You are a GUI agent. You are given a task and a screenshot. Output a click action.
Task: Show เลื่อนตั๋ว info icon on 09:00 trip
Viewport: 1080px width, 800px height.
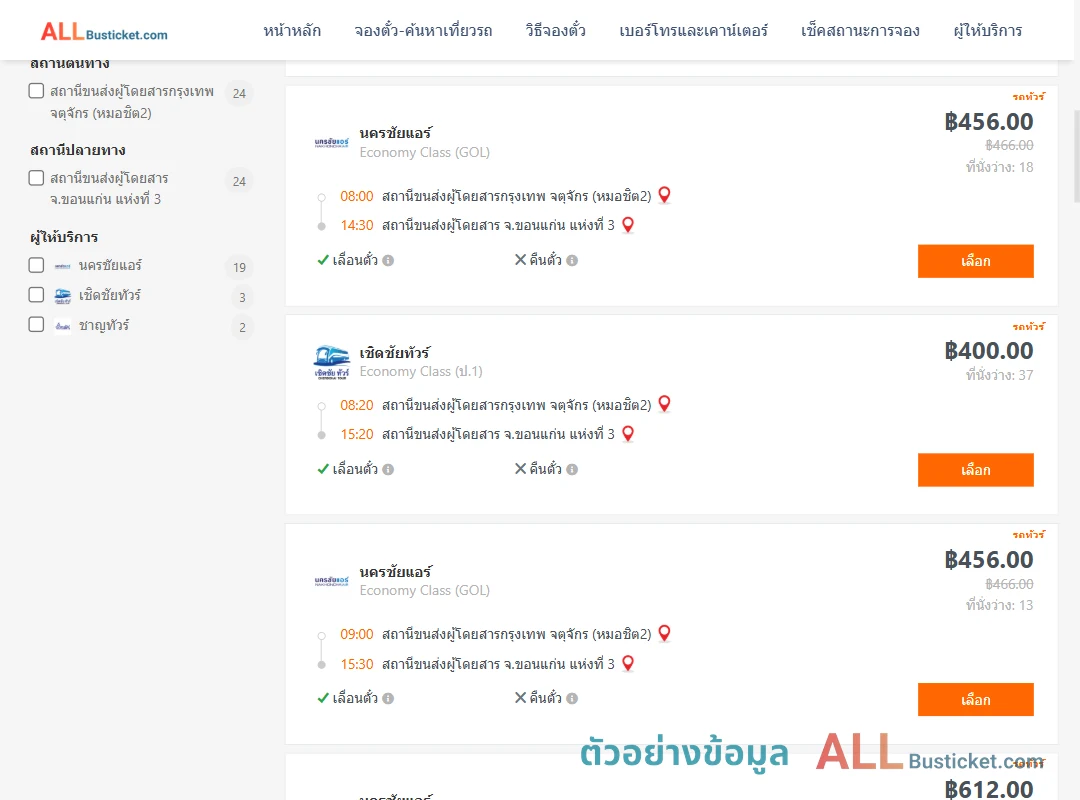pyautogui.click(x=388, y=698)
